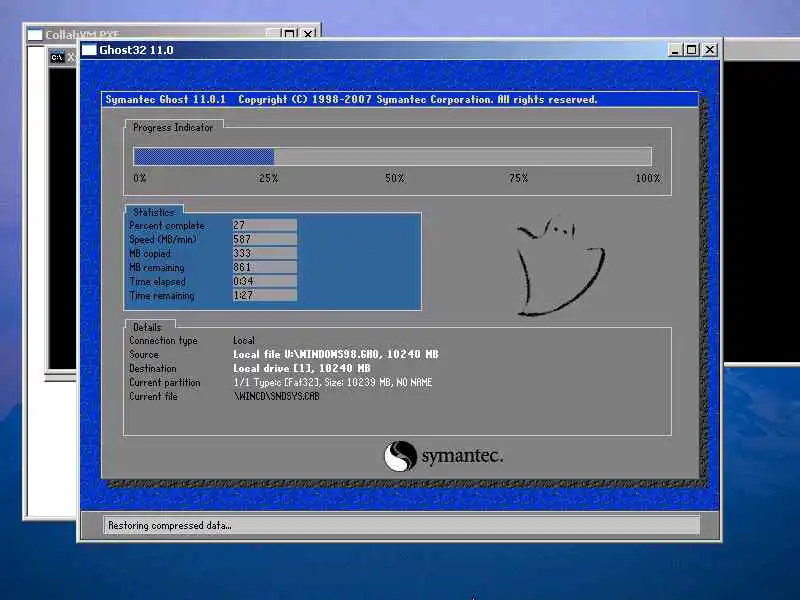Click the Connection type value Local

coord(244,340)
